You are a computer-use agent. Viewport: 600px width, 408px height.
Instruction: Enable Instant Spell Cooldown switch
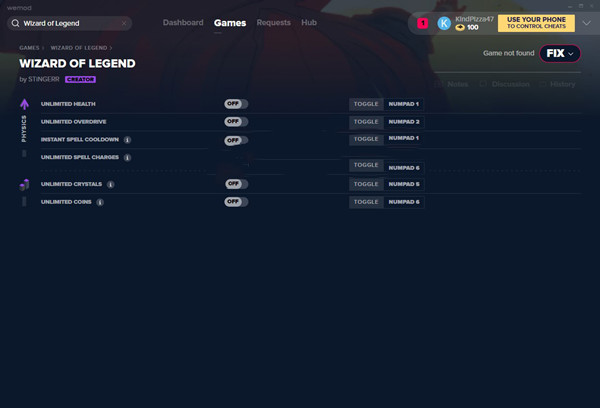tap(236, 140)
